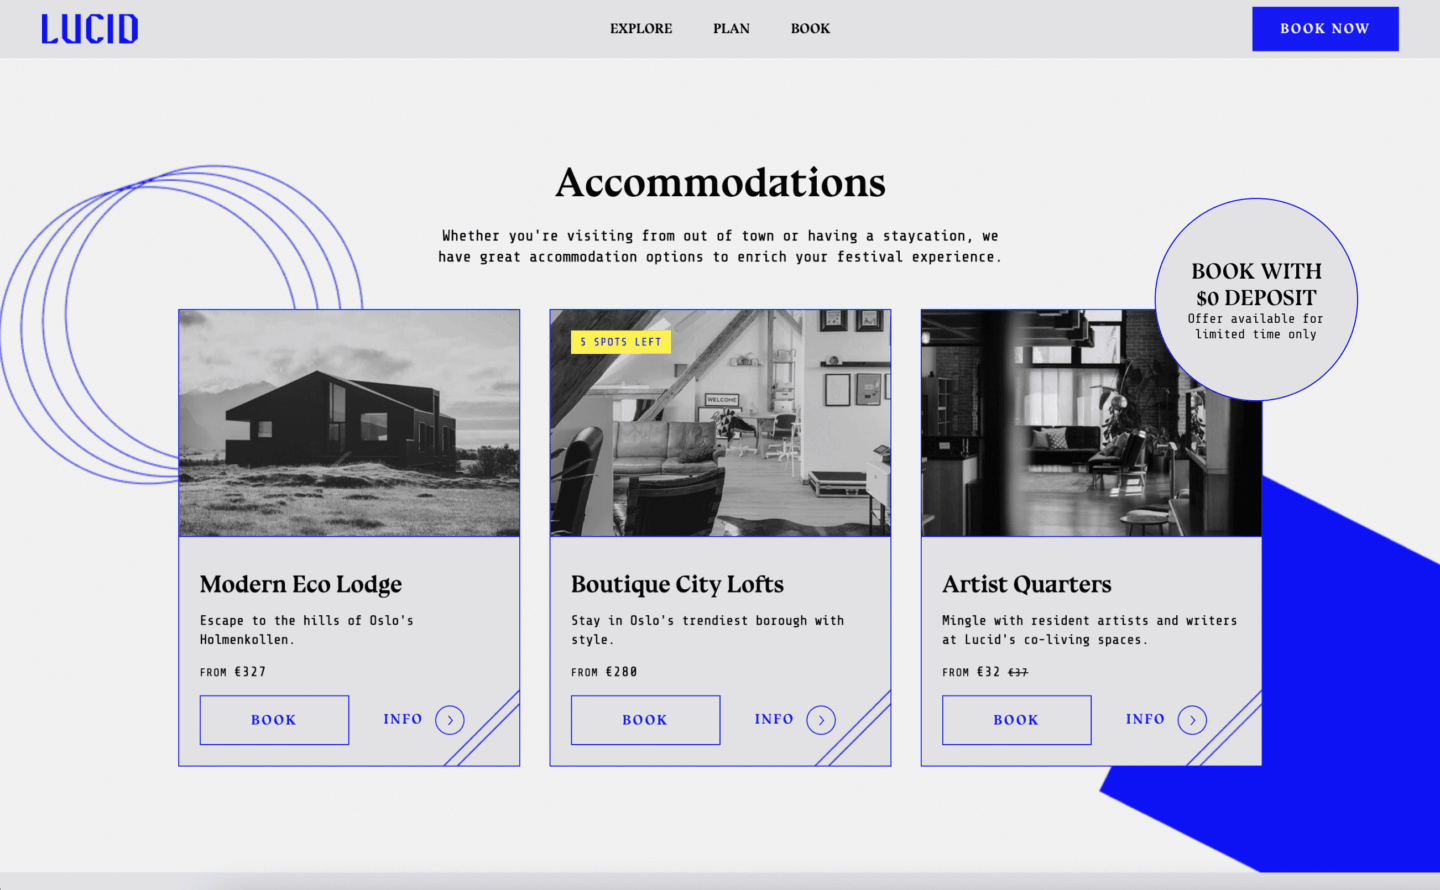Select the Boutique City Lofts heading
Image resolution: width=1440 pixels, height=890 pixels.
tap(677, 584)
